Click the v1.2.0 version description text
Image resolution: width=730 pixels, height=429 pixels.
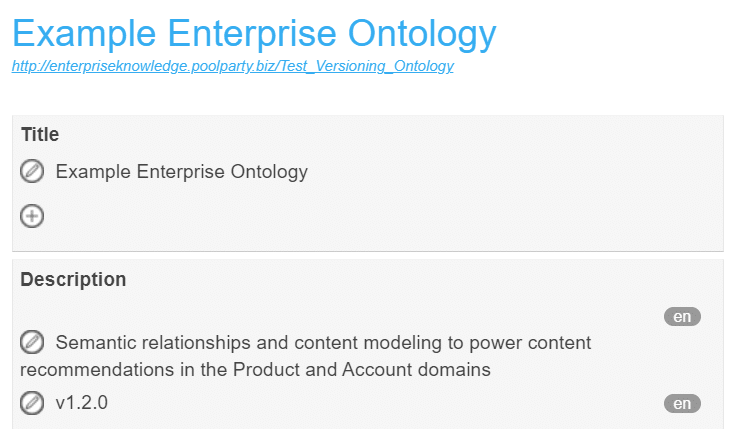coord(81,403)
